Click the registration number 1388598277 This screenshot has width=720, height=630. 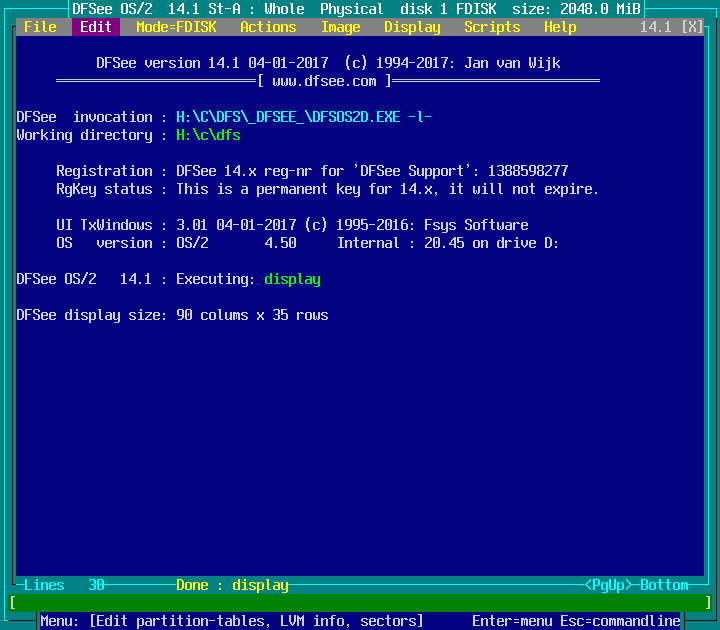pos(528,171)
